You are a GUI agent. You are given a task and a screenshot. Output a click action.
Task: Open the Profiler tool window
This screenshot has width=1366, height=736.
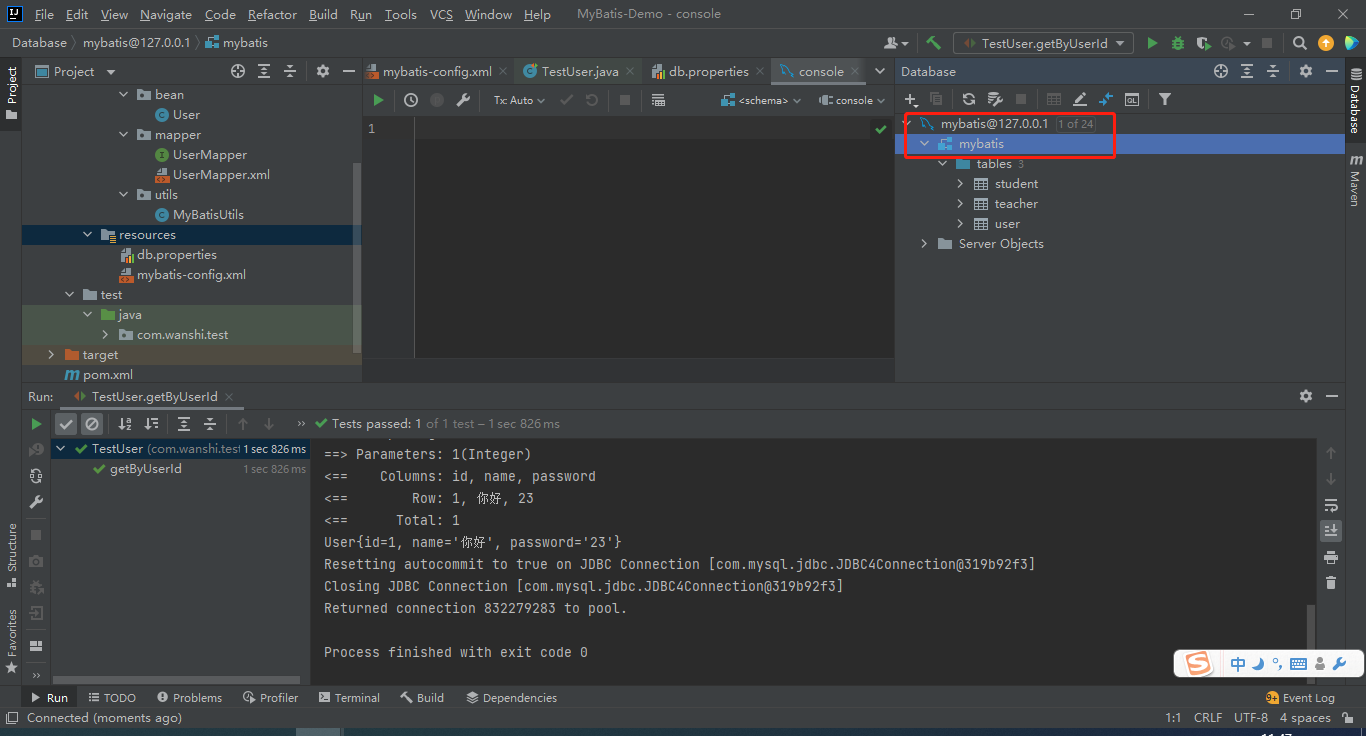click(269, 698)
